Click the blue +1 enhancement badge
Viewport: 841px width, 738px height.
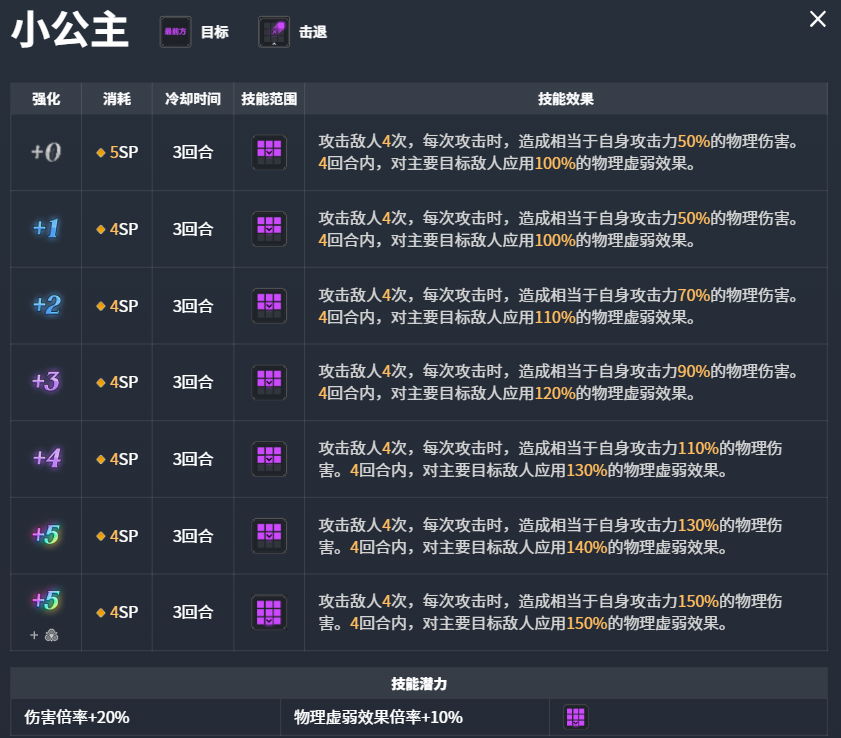46,228
